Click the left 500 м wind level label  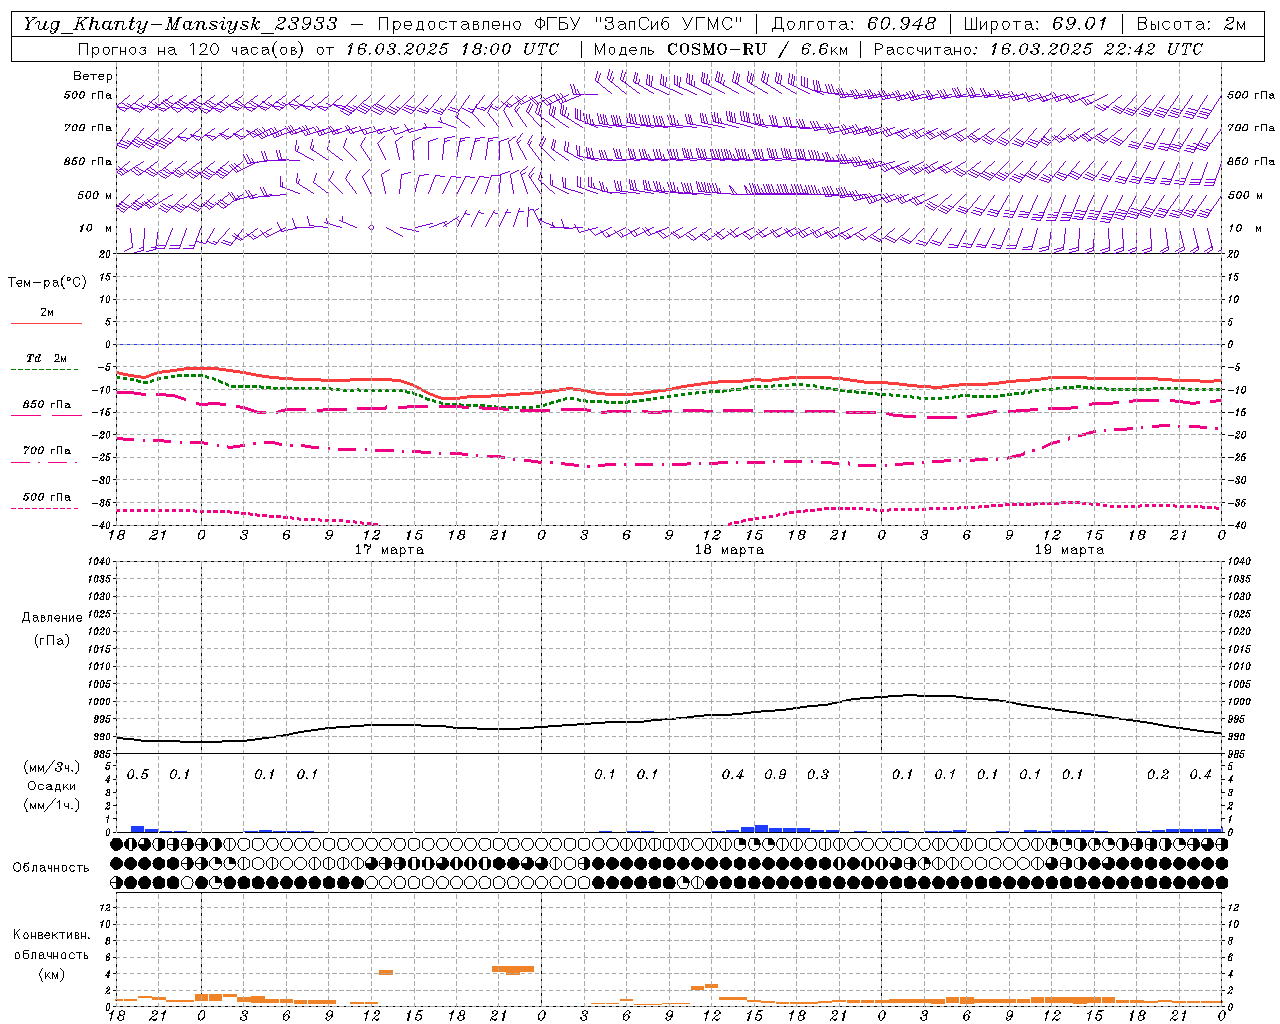pos(94,195)
